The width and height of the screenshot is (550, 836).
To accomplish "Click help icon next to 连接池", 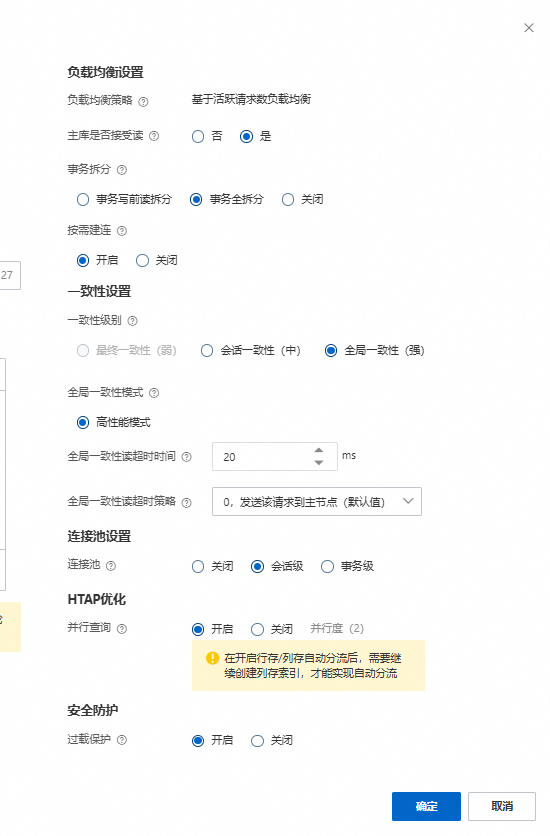I will pos(111,566).
